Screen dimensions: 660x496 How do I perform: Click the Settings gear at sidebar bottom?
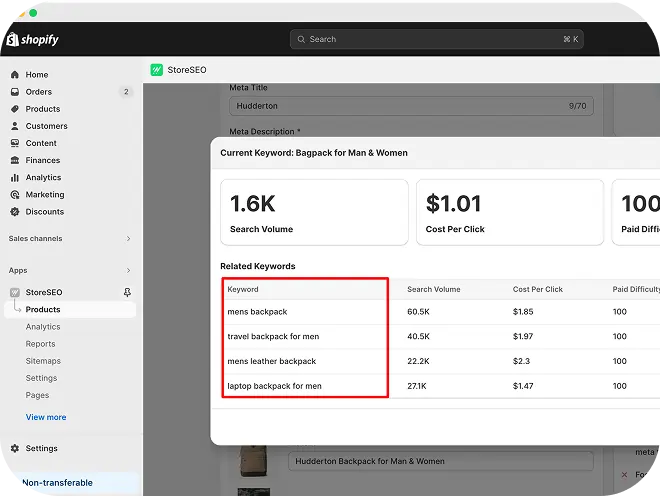coord(15,448)
